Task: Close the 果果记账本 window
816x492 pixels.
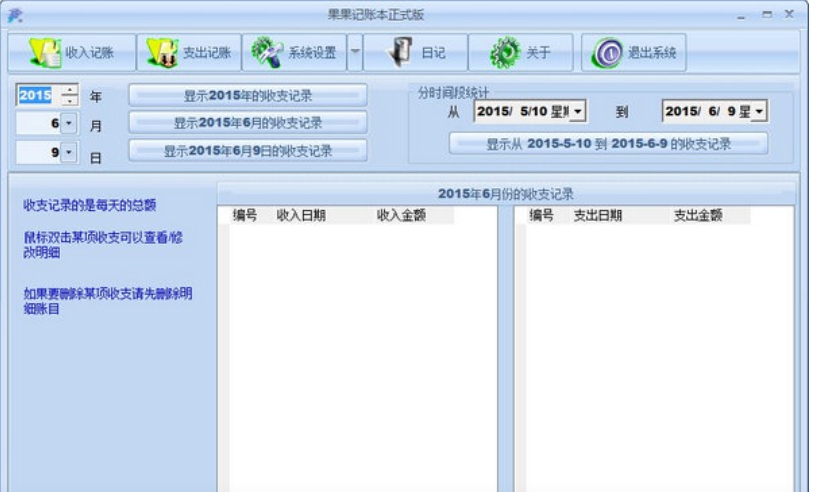Action: pos(789,14)
